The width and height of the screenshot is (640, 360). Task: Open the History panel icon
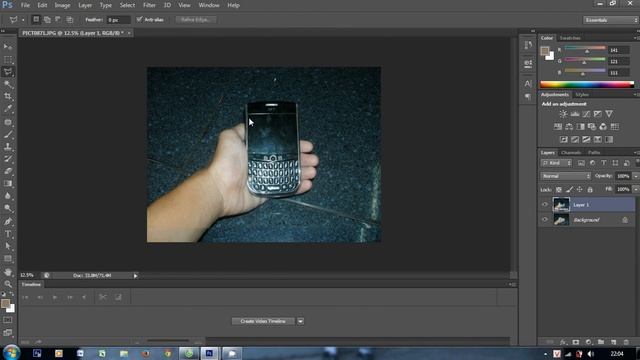528,45
